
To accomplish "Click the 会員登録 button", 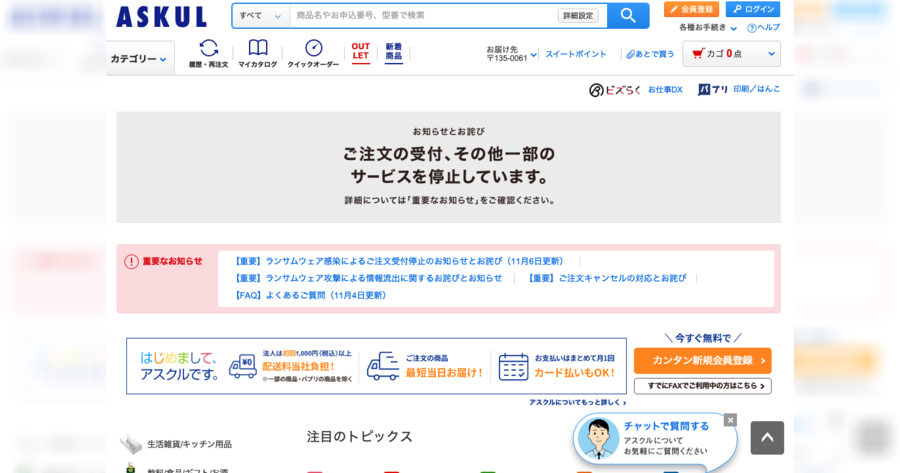I will 691,9.
